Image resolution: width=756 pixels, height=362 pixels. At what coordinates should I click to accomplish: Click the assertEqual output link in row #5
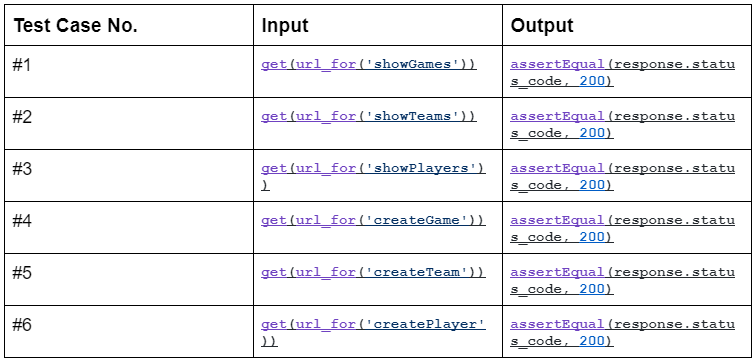coord(622,281)
